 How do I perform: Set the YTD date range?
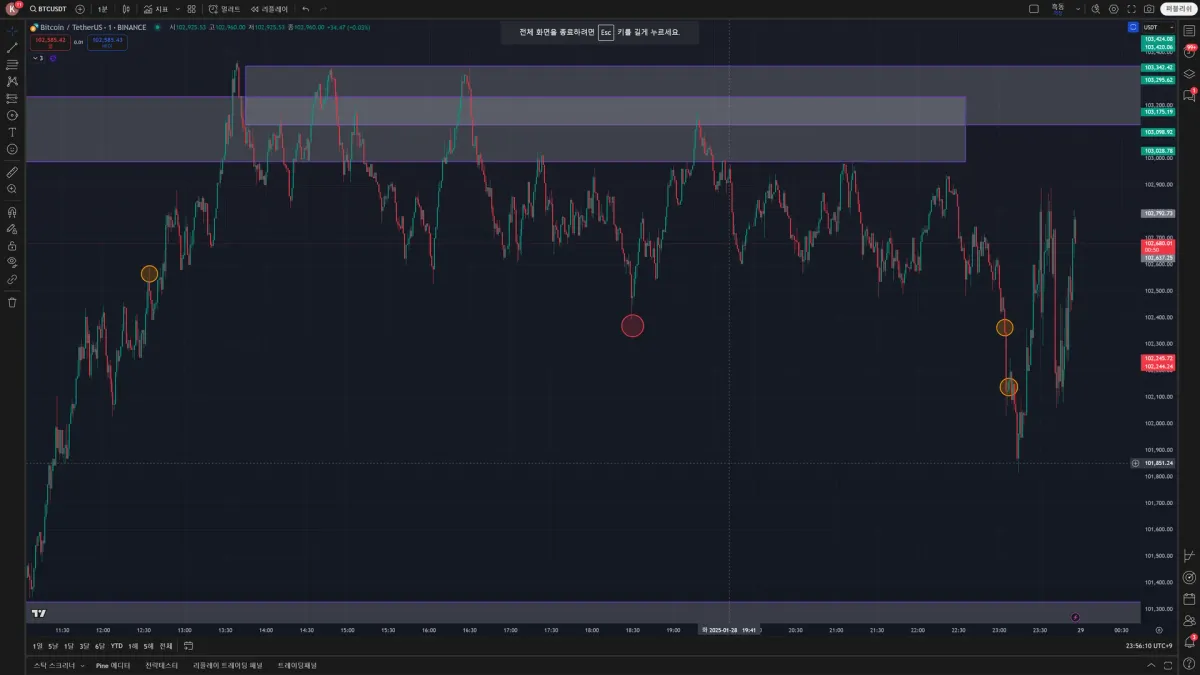pyautogui.click(x=117, y=646)
